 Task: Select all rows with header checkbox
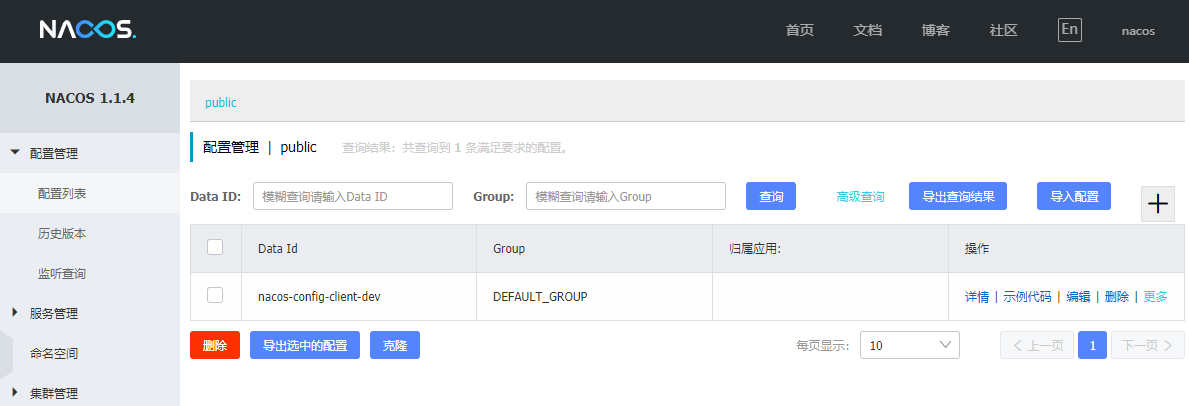click(215, 247)
